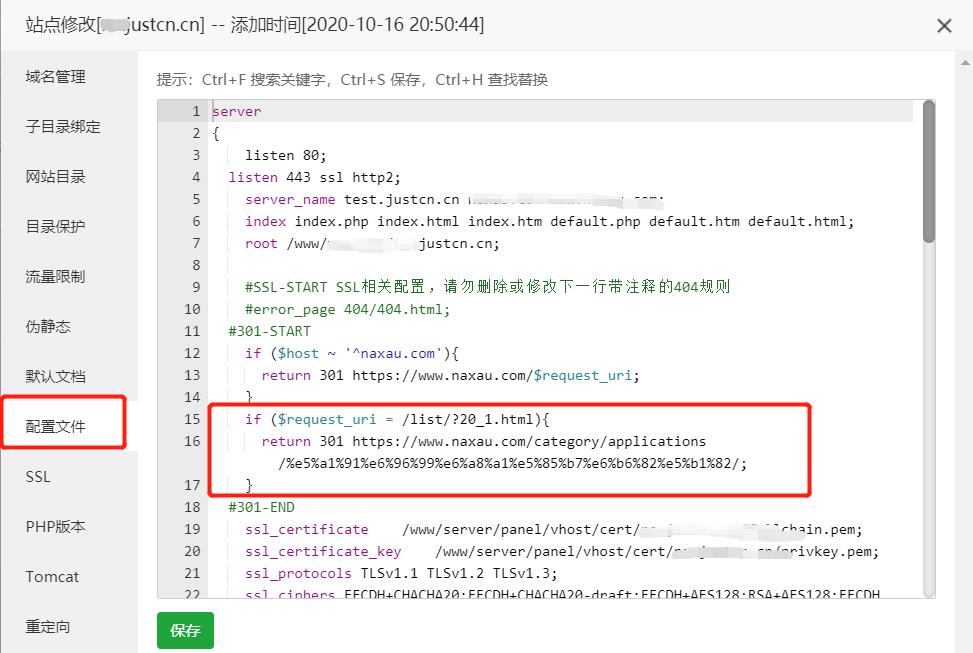The height and width of the screenshot is (653, 973).
Task: Place cursor on the server_name line
Action: [400, 199]
